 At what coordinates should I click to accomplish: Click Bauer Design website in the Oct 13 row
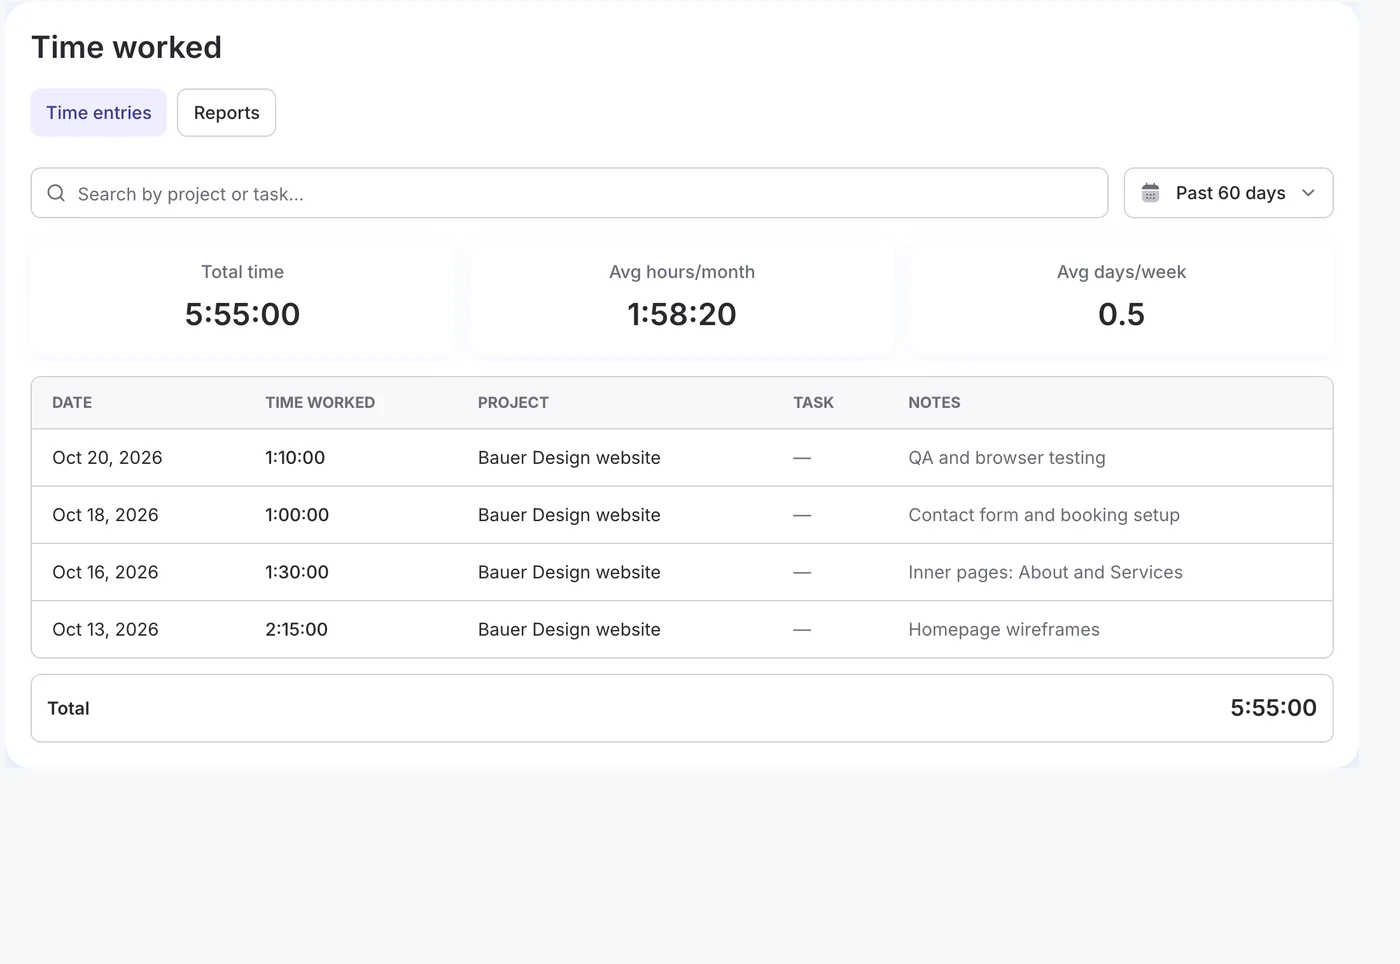(x=569, y=629)
